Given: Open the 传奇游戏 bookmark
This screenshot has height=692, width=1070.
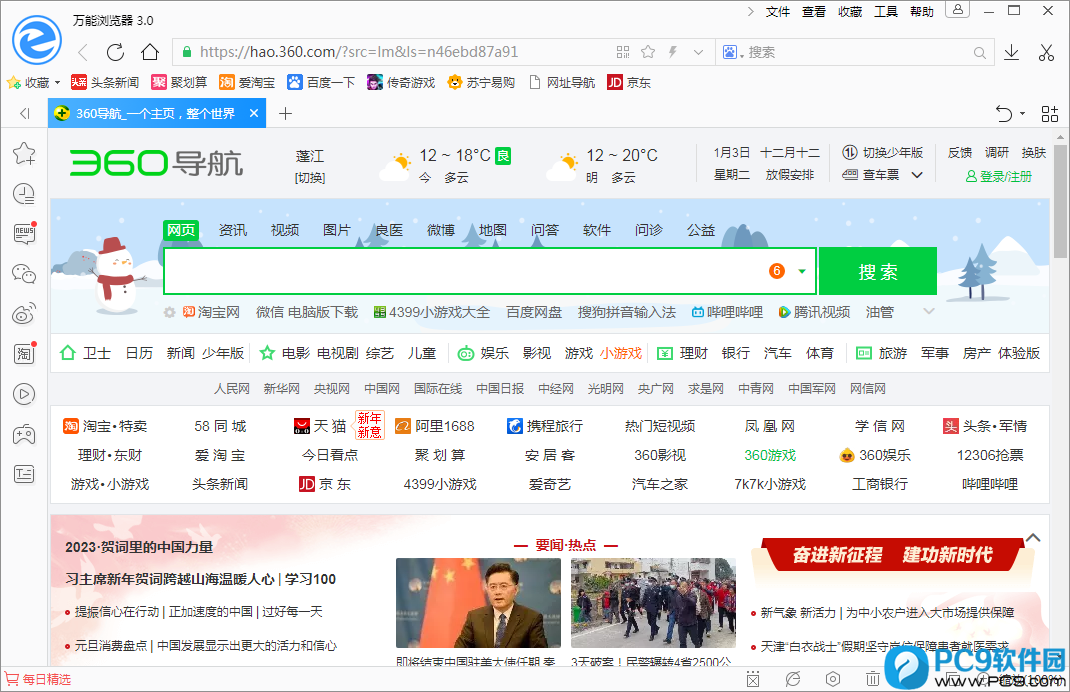Looking at the screenshot, I should (401, 83).
